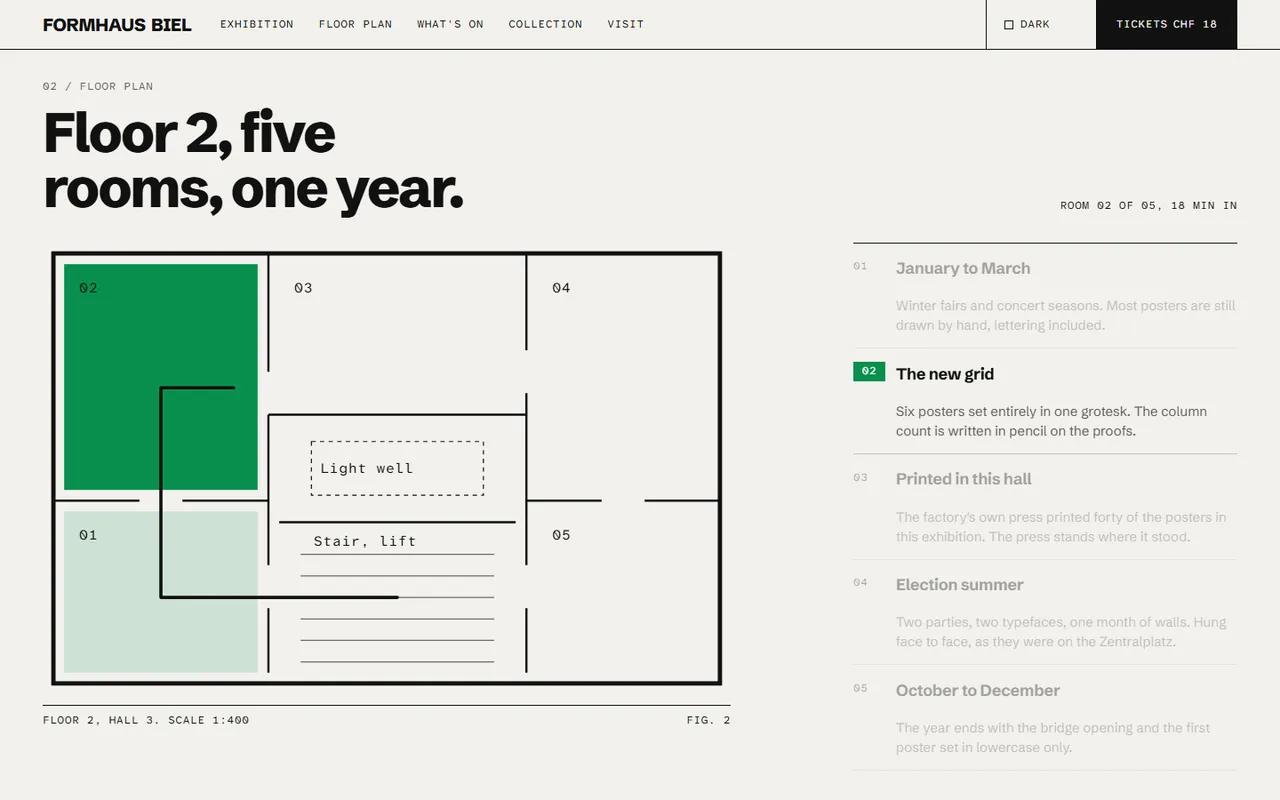Viewport: 1280px width, 800px height.
Task: Click room 03 label on the floor plan
Action: (x=303, y=288)
